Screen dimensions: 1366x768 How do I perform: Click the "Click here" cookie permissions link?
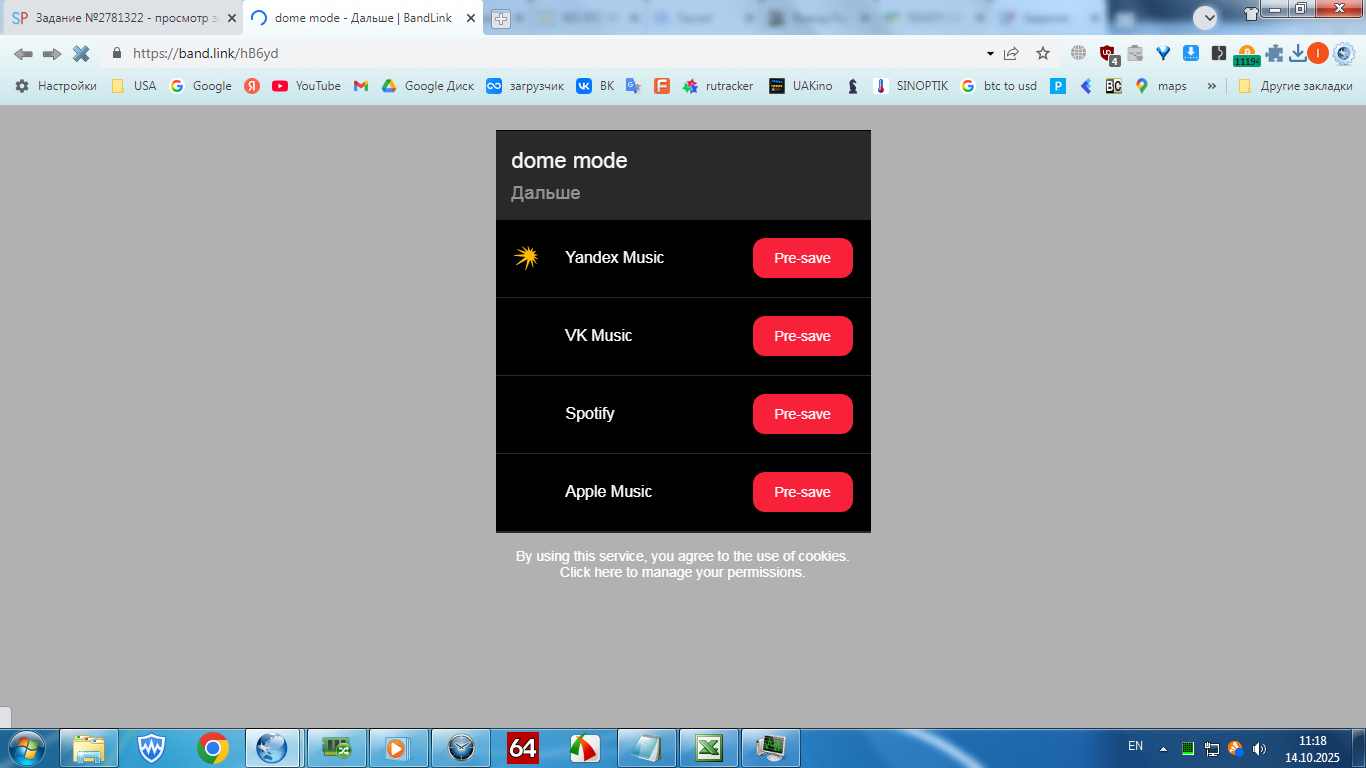pyautogui.click(x=590, y=572)
